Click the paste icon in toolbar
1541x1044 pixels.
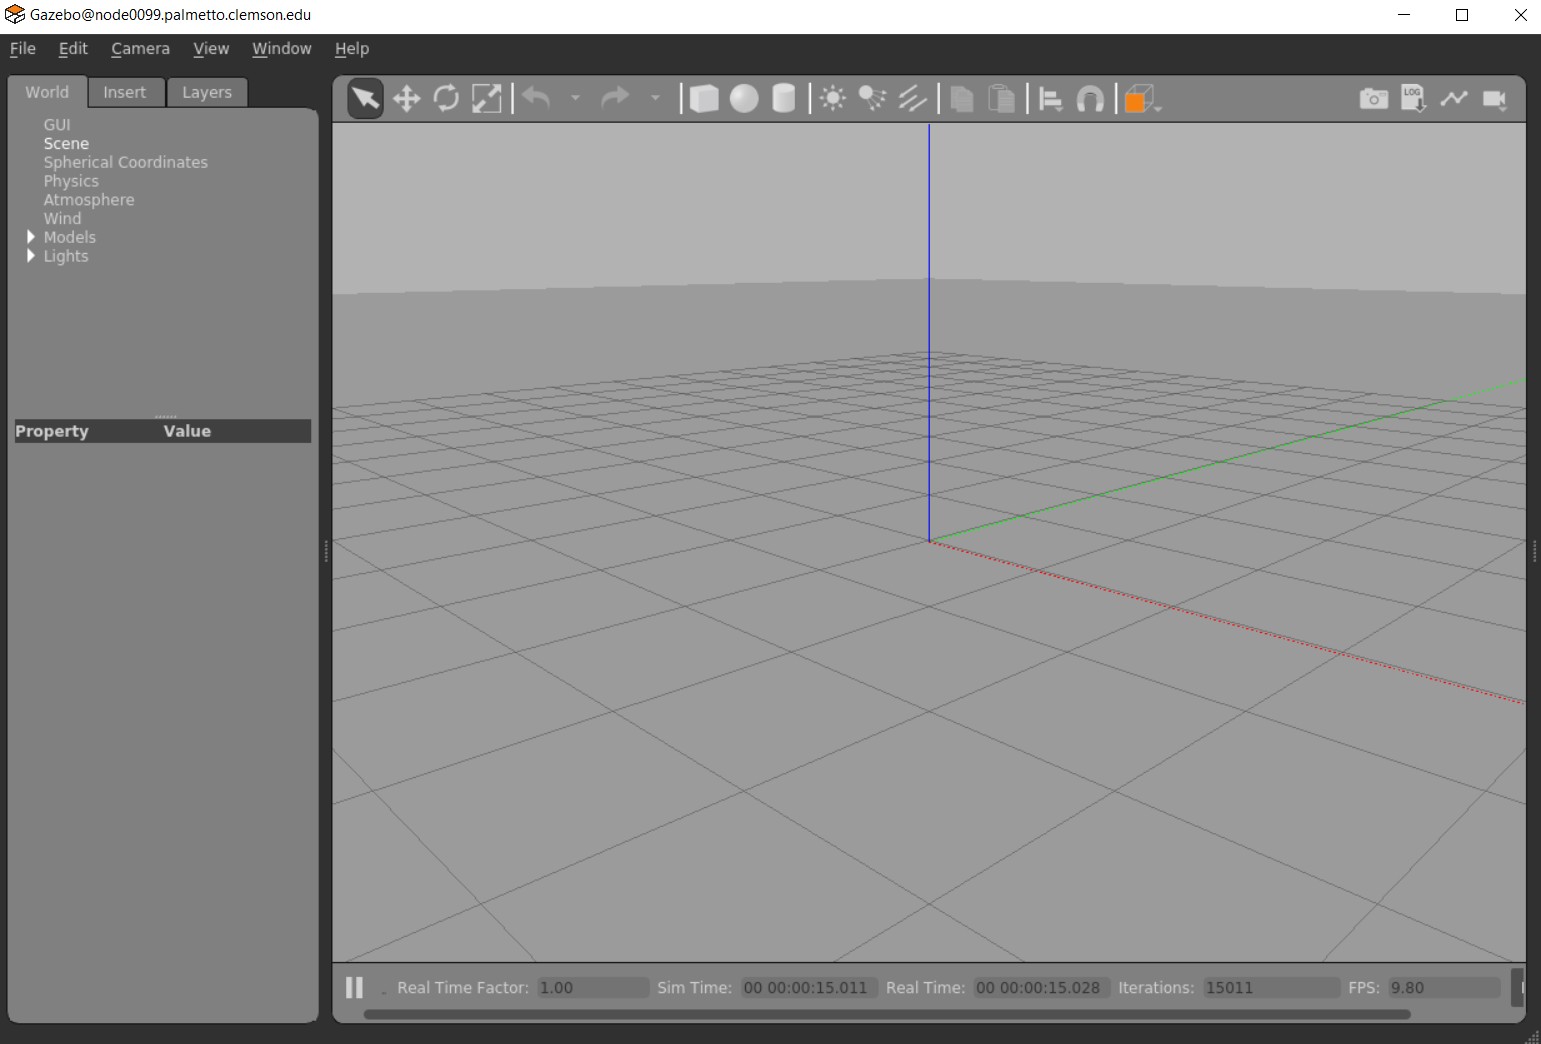(1001, 98)
